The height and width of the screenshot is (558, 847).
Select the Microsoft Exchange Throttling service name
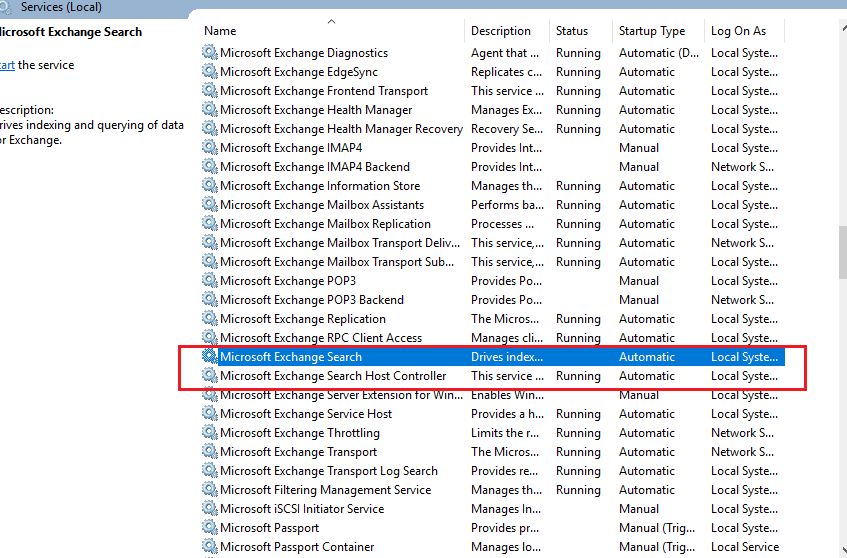point(300,433)
